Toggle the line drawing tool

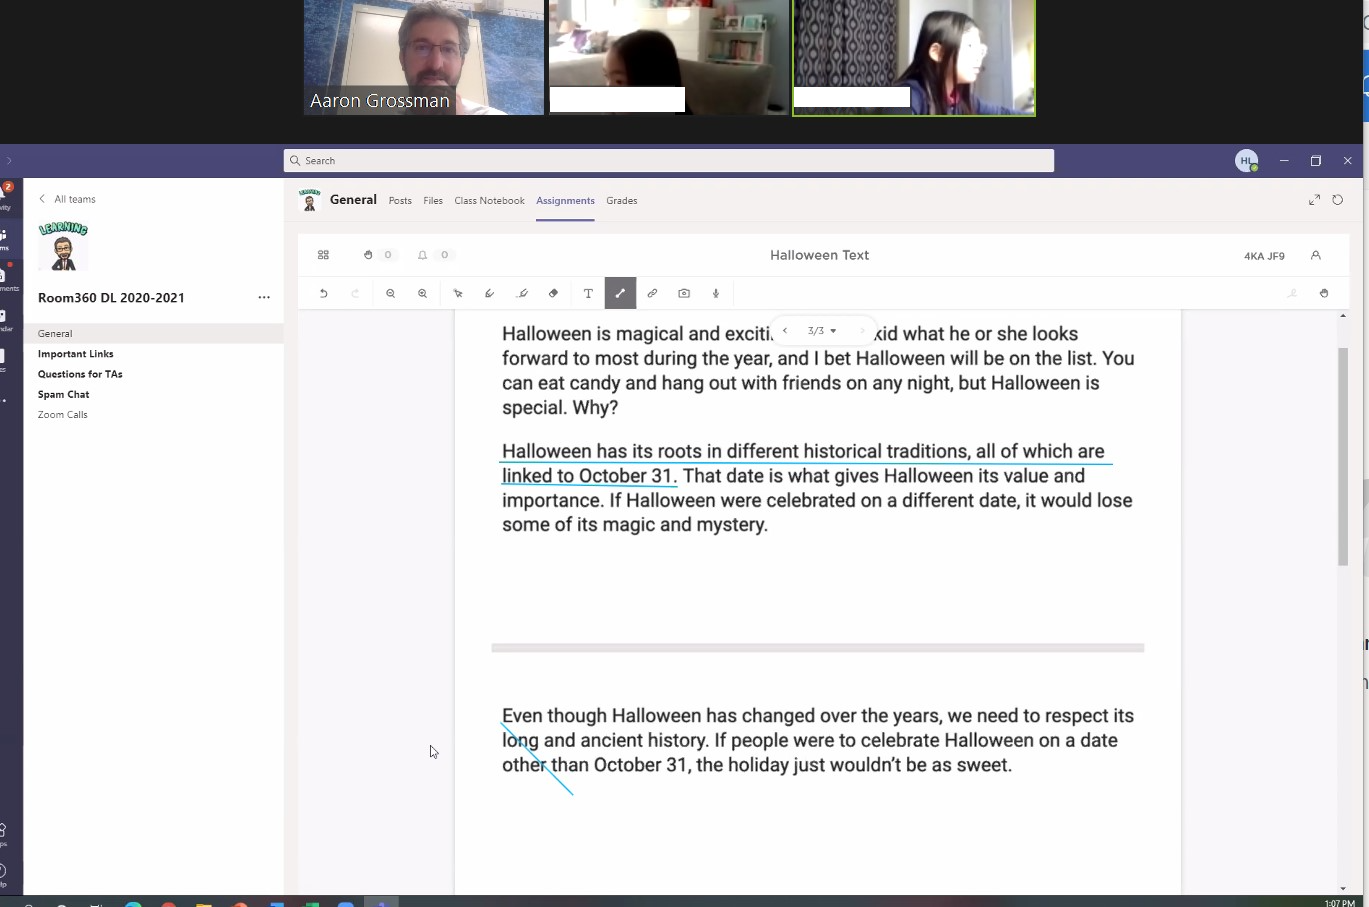620,293
